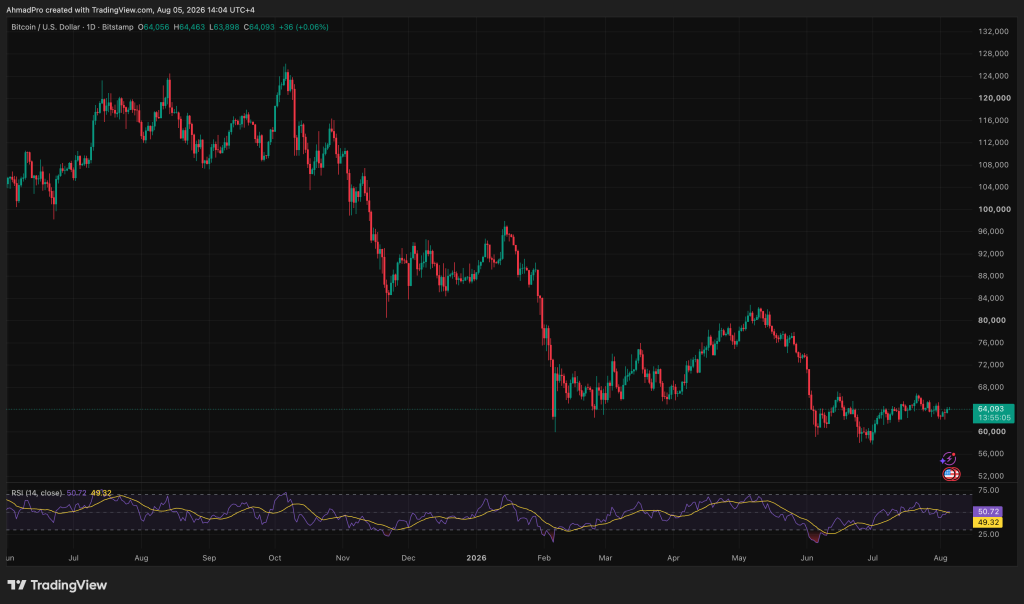1024x604 pixels.
Task: Click the 25.00 RSI axis label
Action: tap(988, 534)
